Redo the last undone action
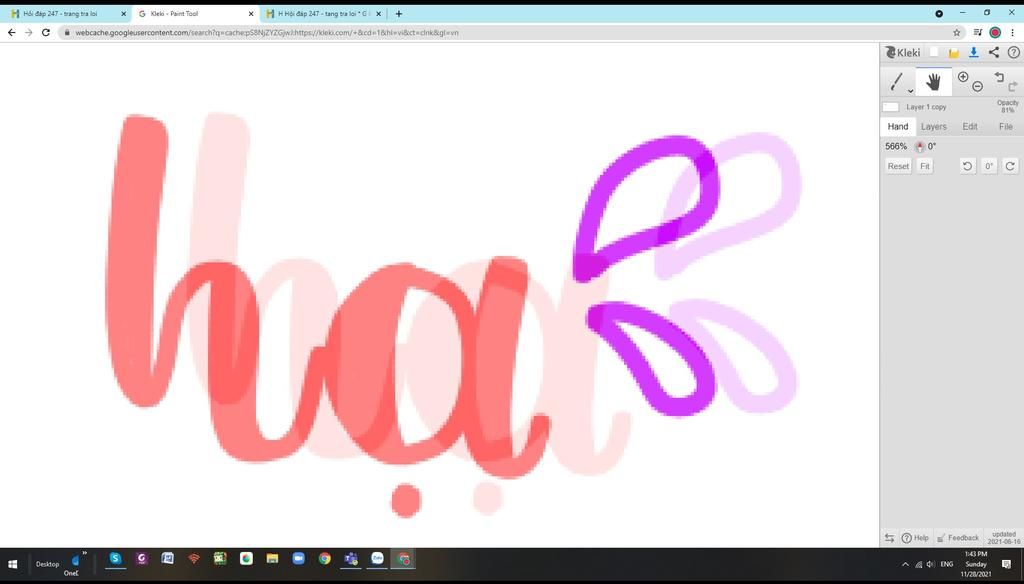This screenshot has height=584, width=1024. pos(1013,86)
